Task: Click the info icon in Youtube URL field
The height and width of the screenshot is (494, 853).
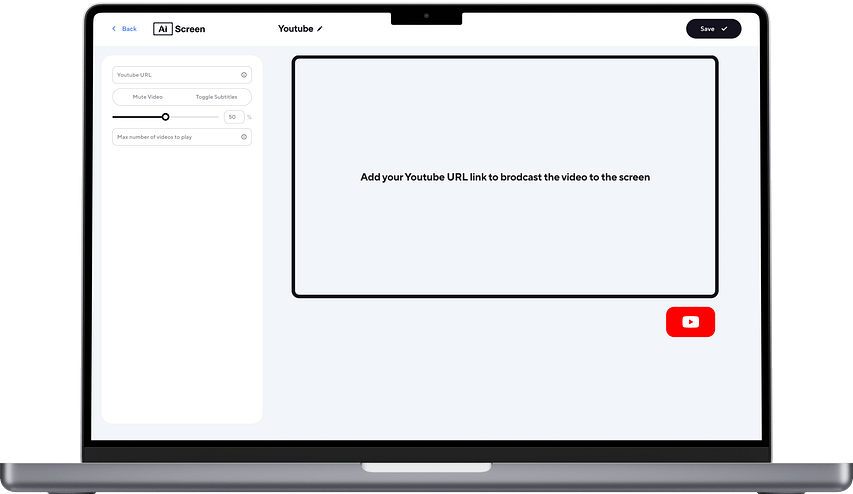Action: (244, 75)
